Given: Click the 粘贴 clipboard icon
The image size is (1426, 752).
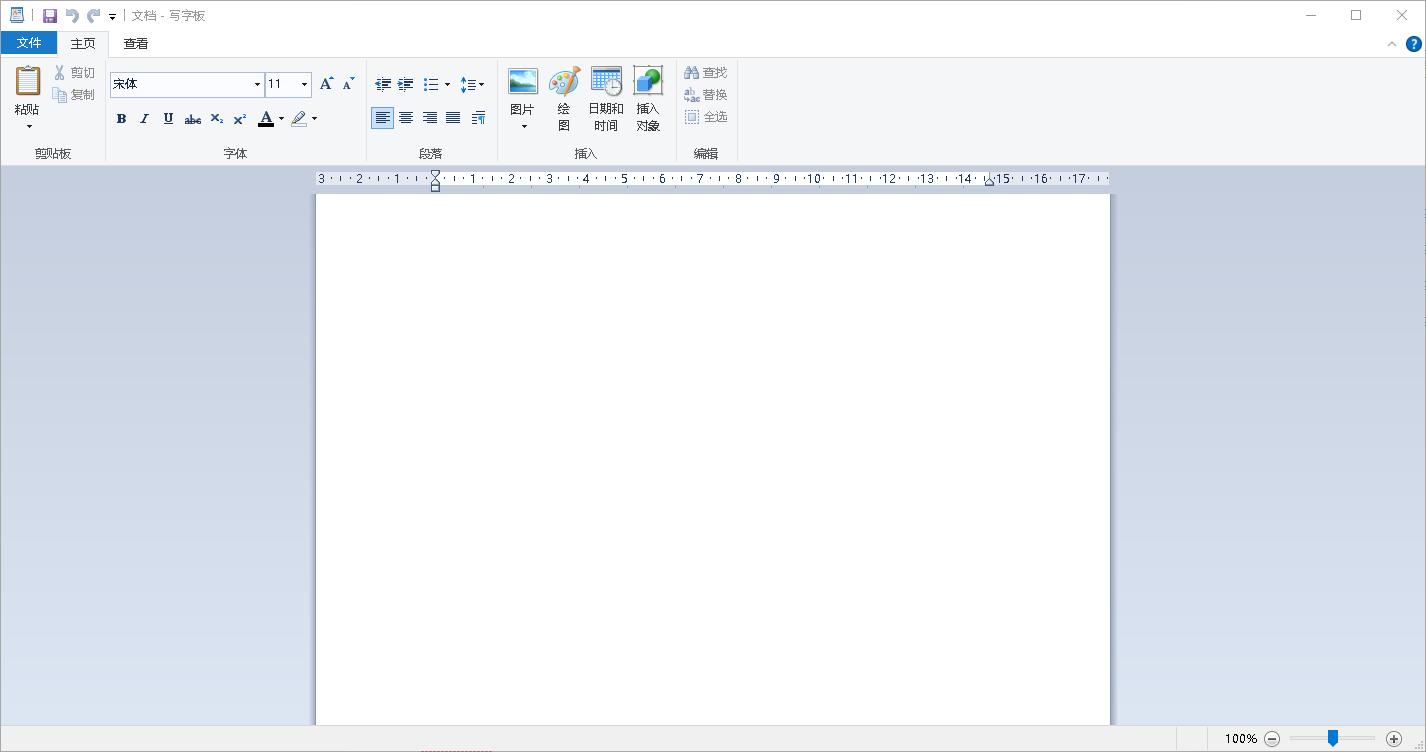Looking at the screenshot, I should (x=28, y=80).
